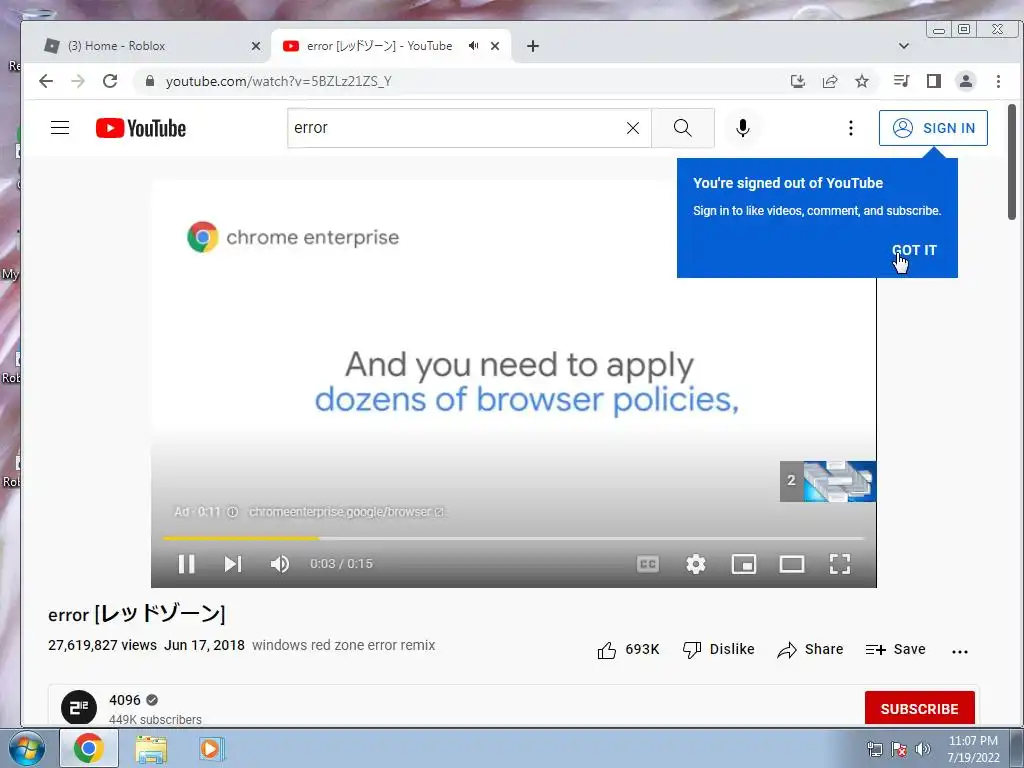Click the install/download icon in address bar
Viewport: 1024px width, 768px height.
(797, 81)
